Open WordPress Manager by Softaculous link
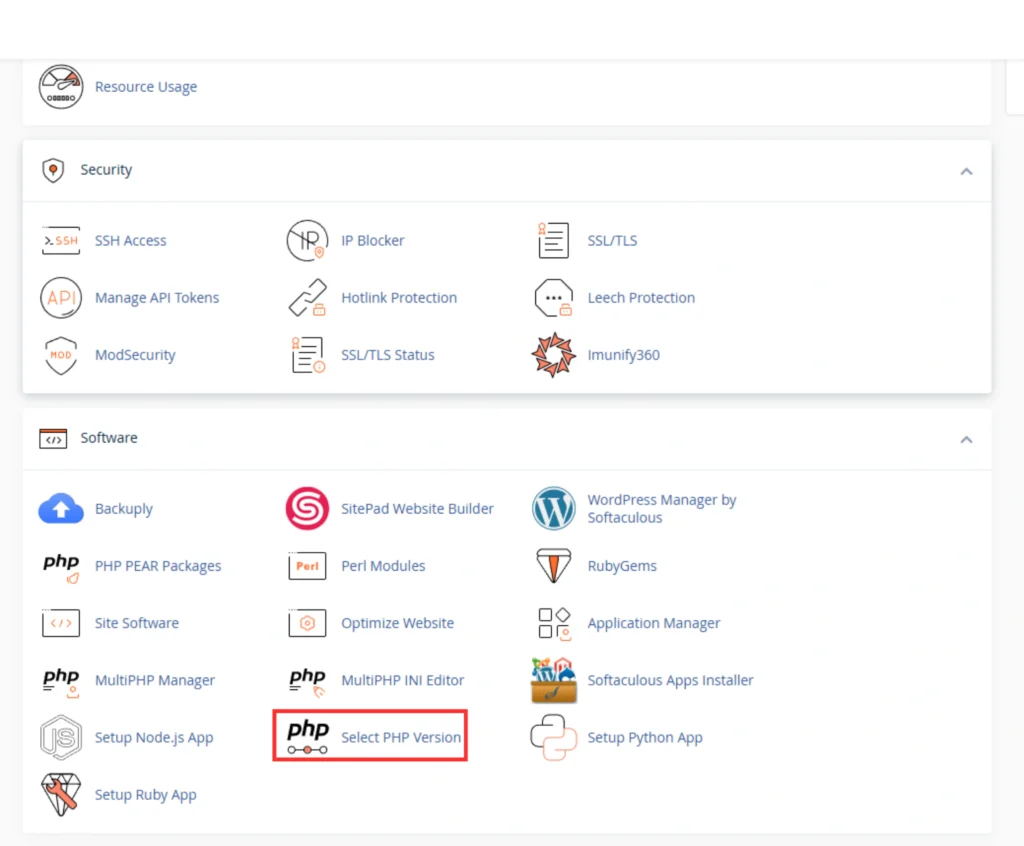This screenshot has width=1024, height=846. pos(662,508)
